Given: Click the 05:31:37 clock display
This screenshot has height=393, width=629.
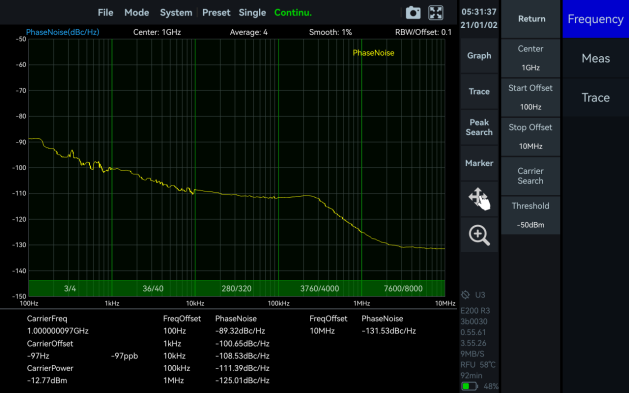Looking at the screenshot, I should [479, 12].
